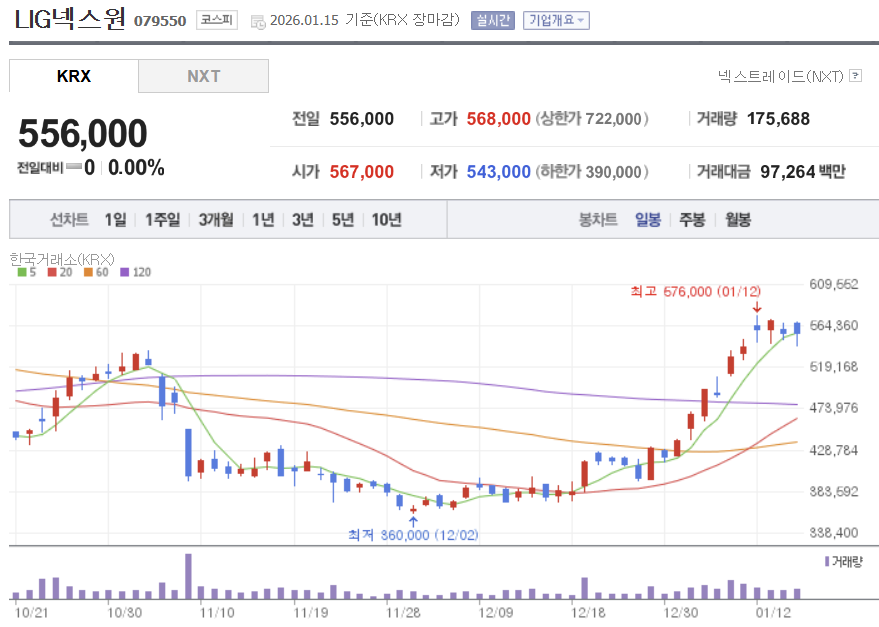Viewport: 879px width, 627px height.
Task: Click the 01/12 date axis label
Action: pos(773,612)
